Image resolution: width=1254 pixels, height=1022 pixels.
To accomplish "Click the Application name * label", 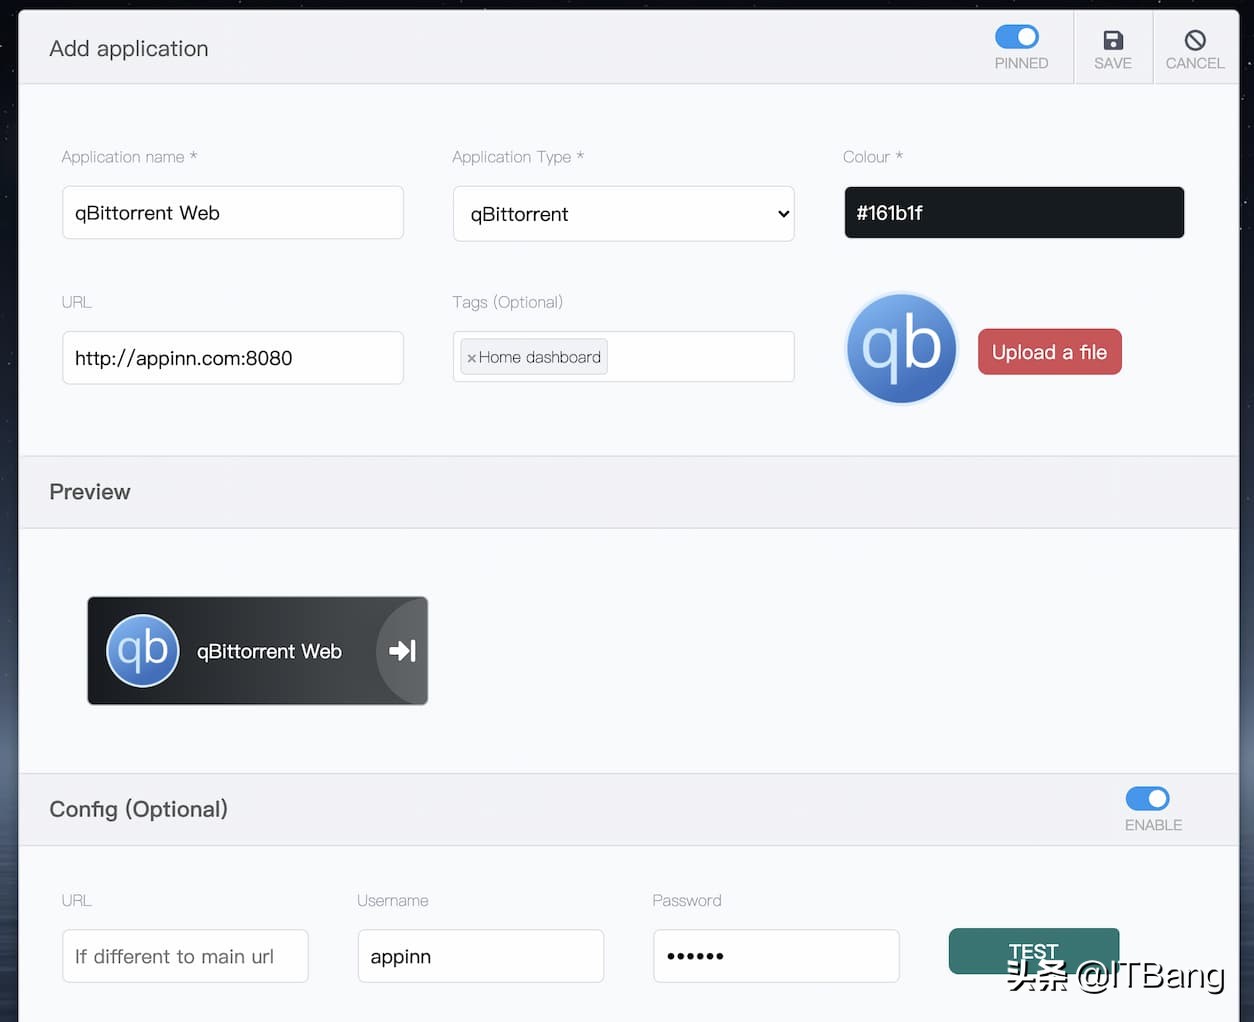I will [x=129, y=157].
